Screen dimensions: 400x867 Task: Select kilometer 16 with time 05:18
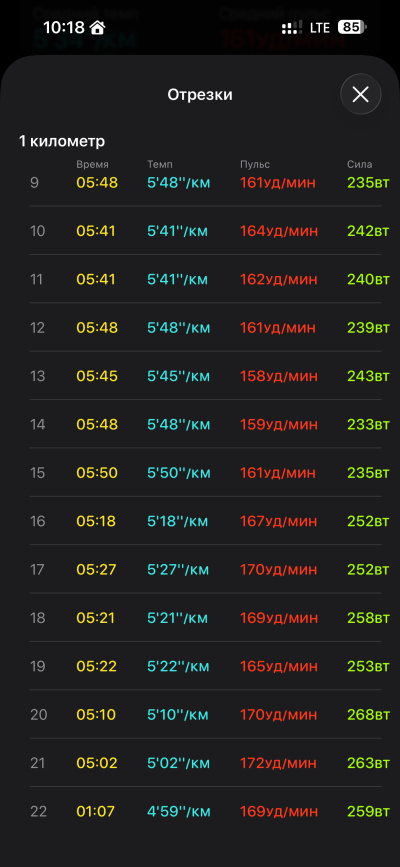[205, 521]
